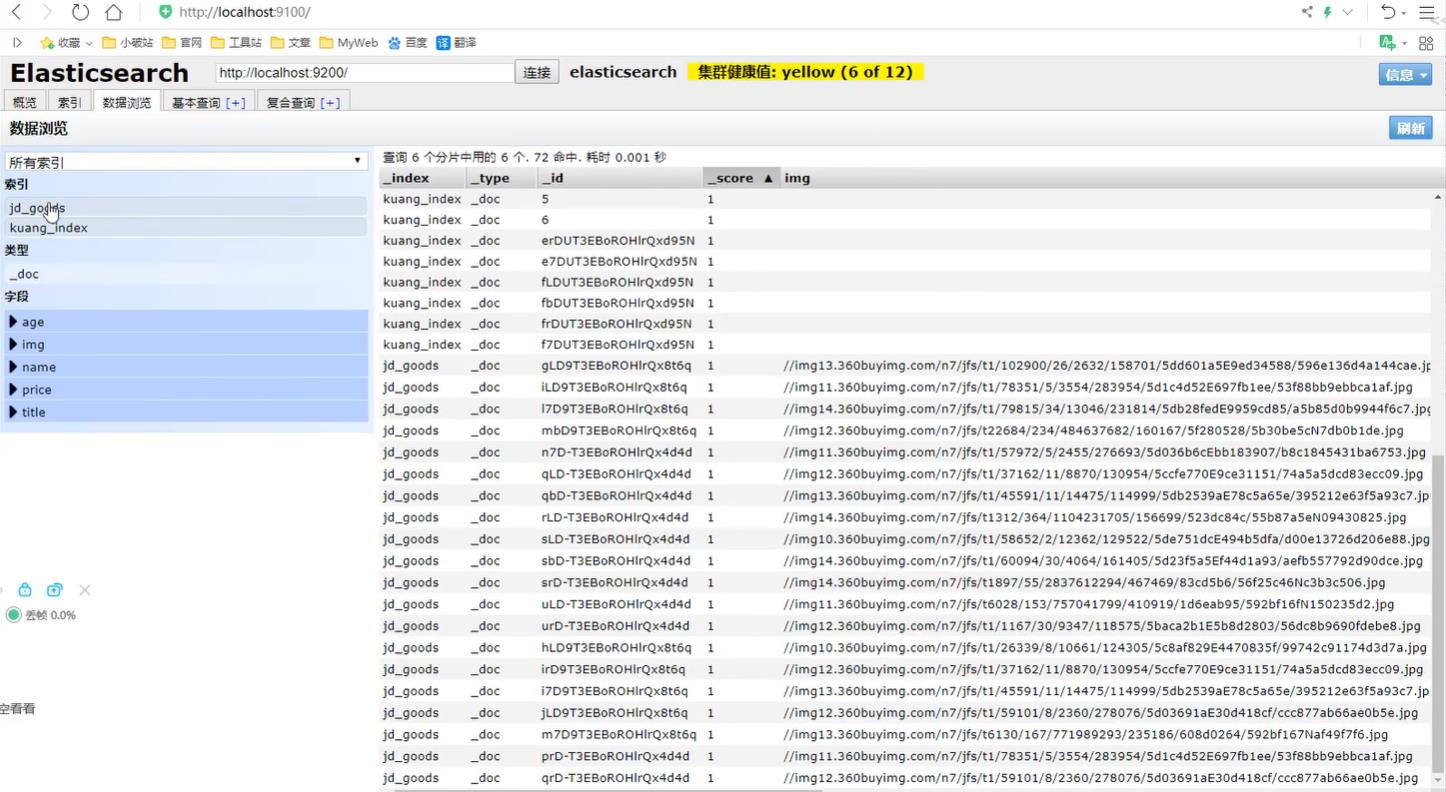This screenshot has height=792, width=1446.
Task: Click img URL ending 592bf16fN150235d2.jpg
Action: [1088, 604]
